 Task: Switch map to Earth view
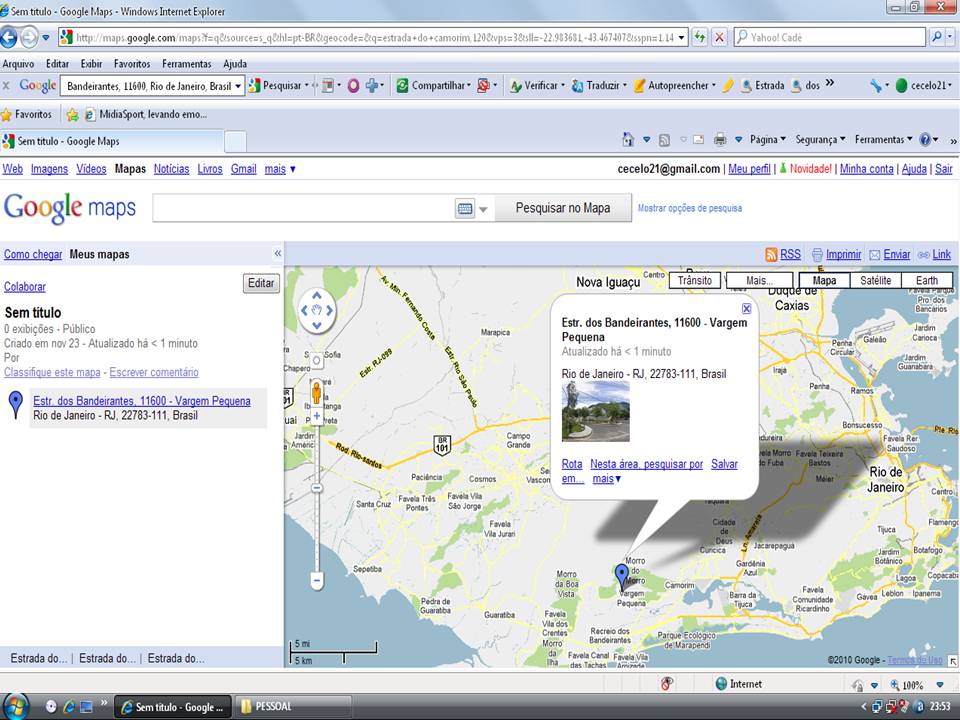click(927, 280)
